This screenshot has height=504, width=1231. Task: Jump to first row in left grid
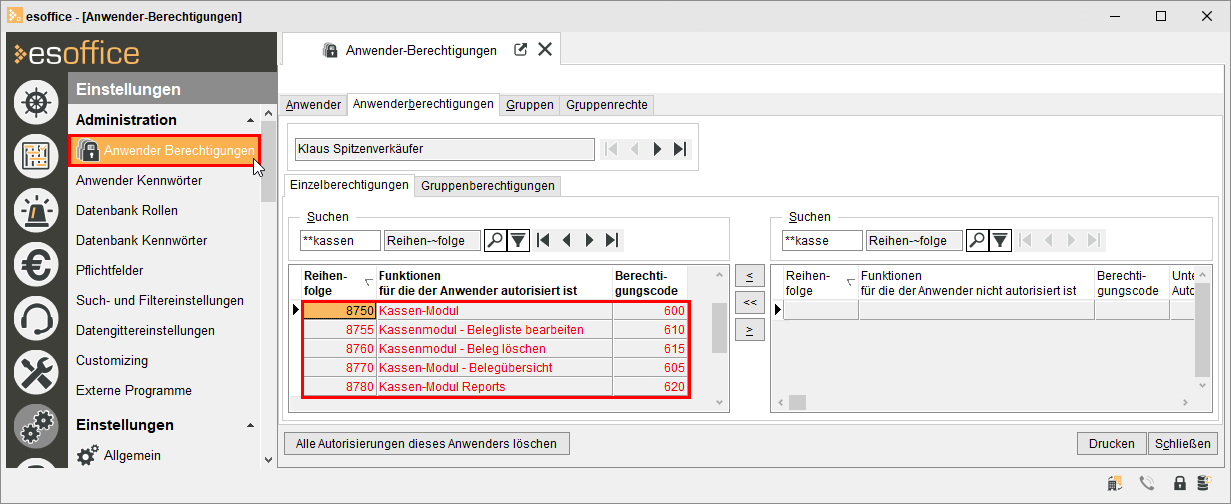[543, 240]
